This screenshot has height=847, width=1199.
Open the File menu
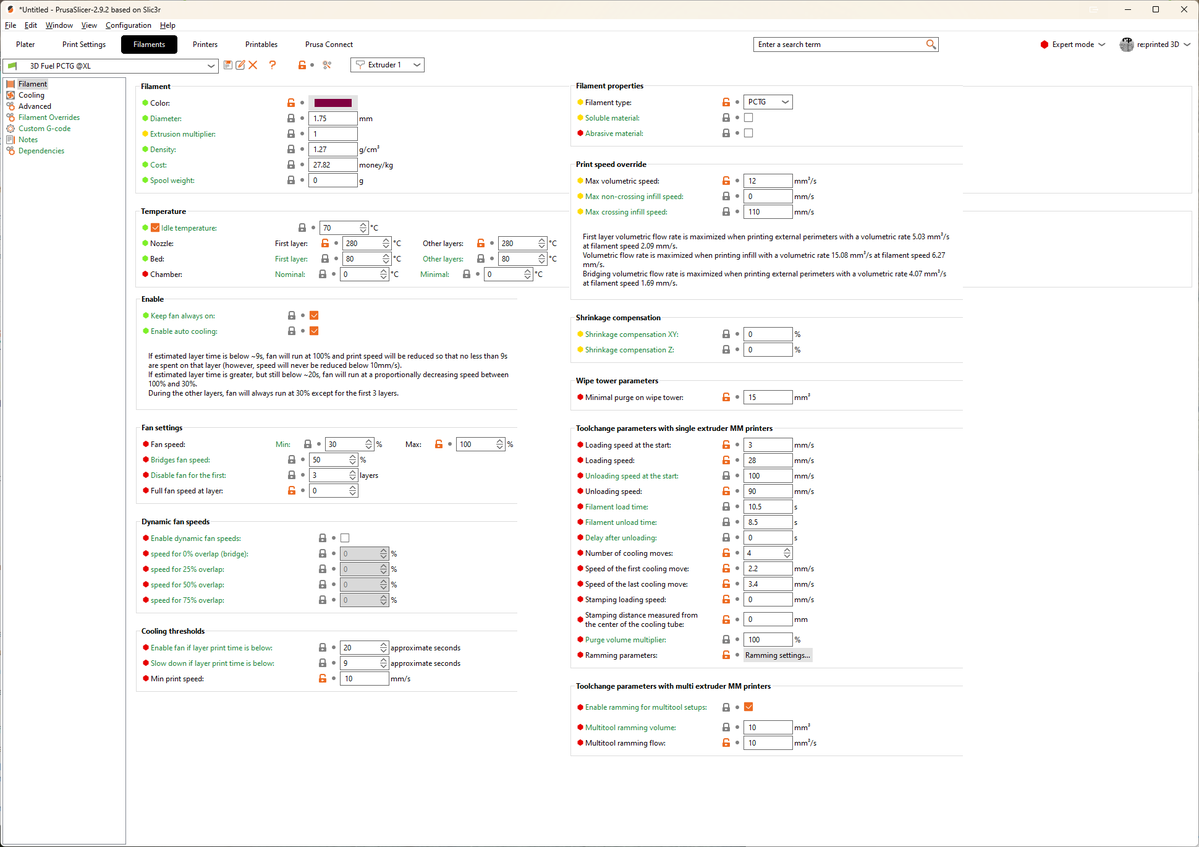[x=10, y=25]
